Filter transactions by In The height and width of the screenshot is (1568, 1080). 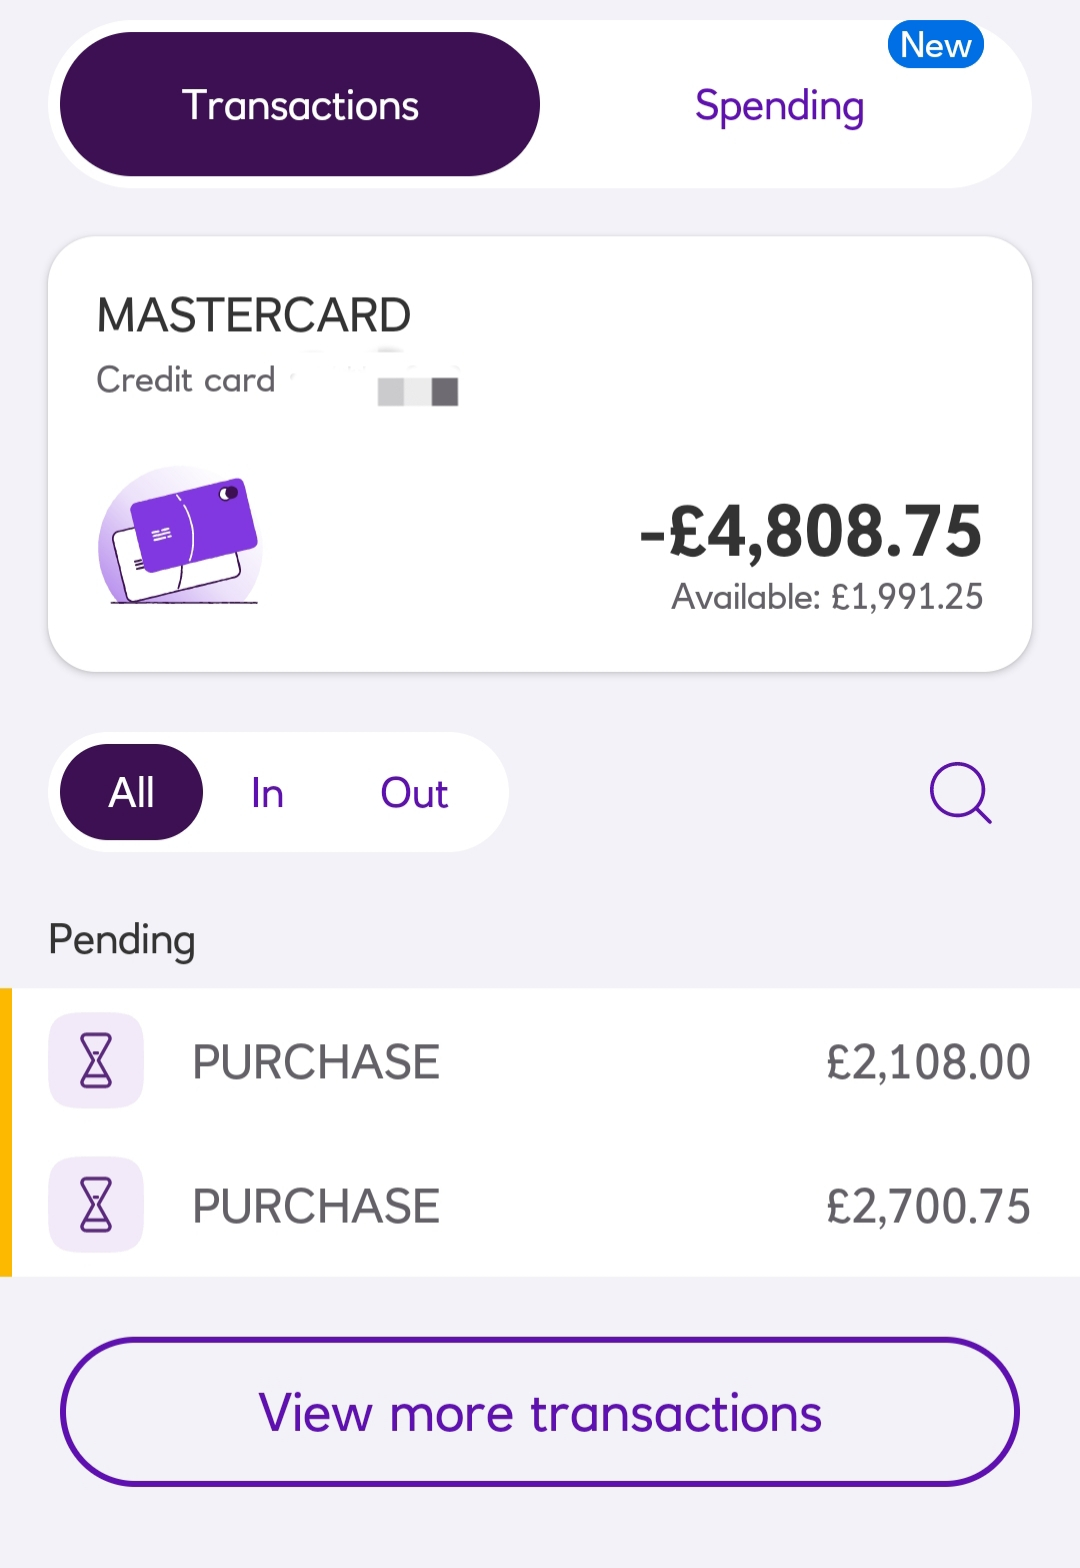click(267, 793)
